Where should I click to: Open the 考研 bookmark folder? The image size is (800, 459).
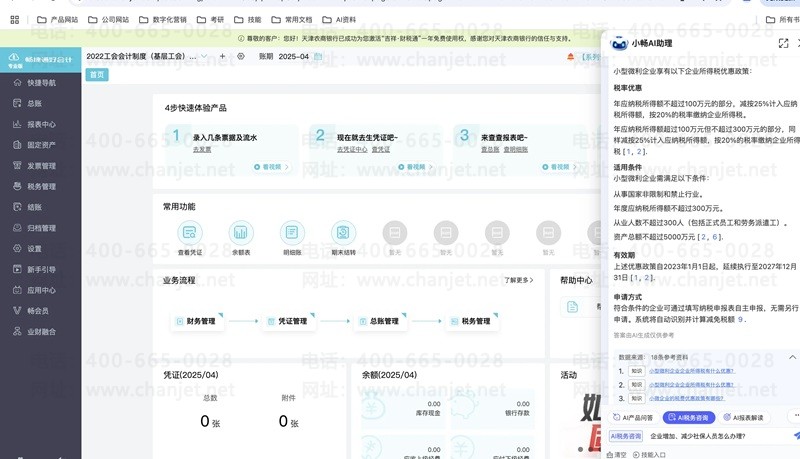pos(211,19)
